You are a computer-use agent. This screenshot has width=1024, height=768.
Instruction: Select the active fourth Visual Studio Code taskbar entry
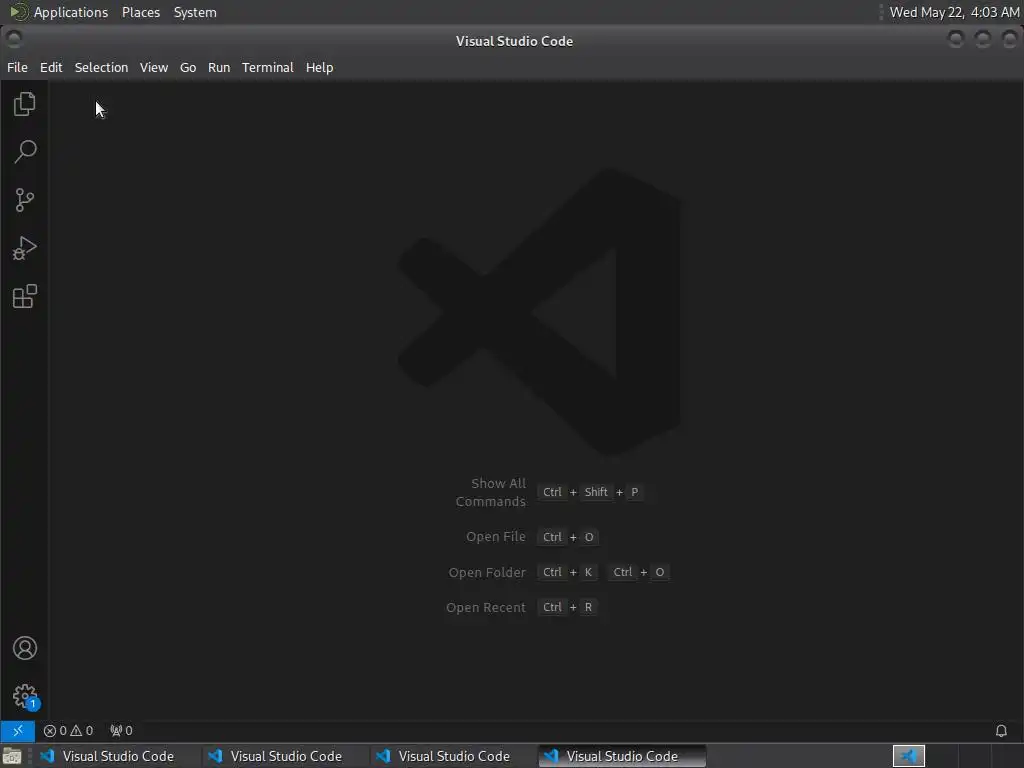coord(622,756)
